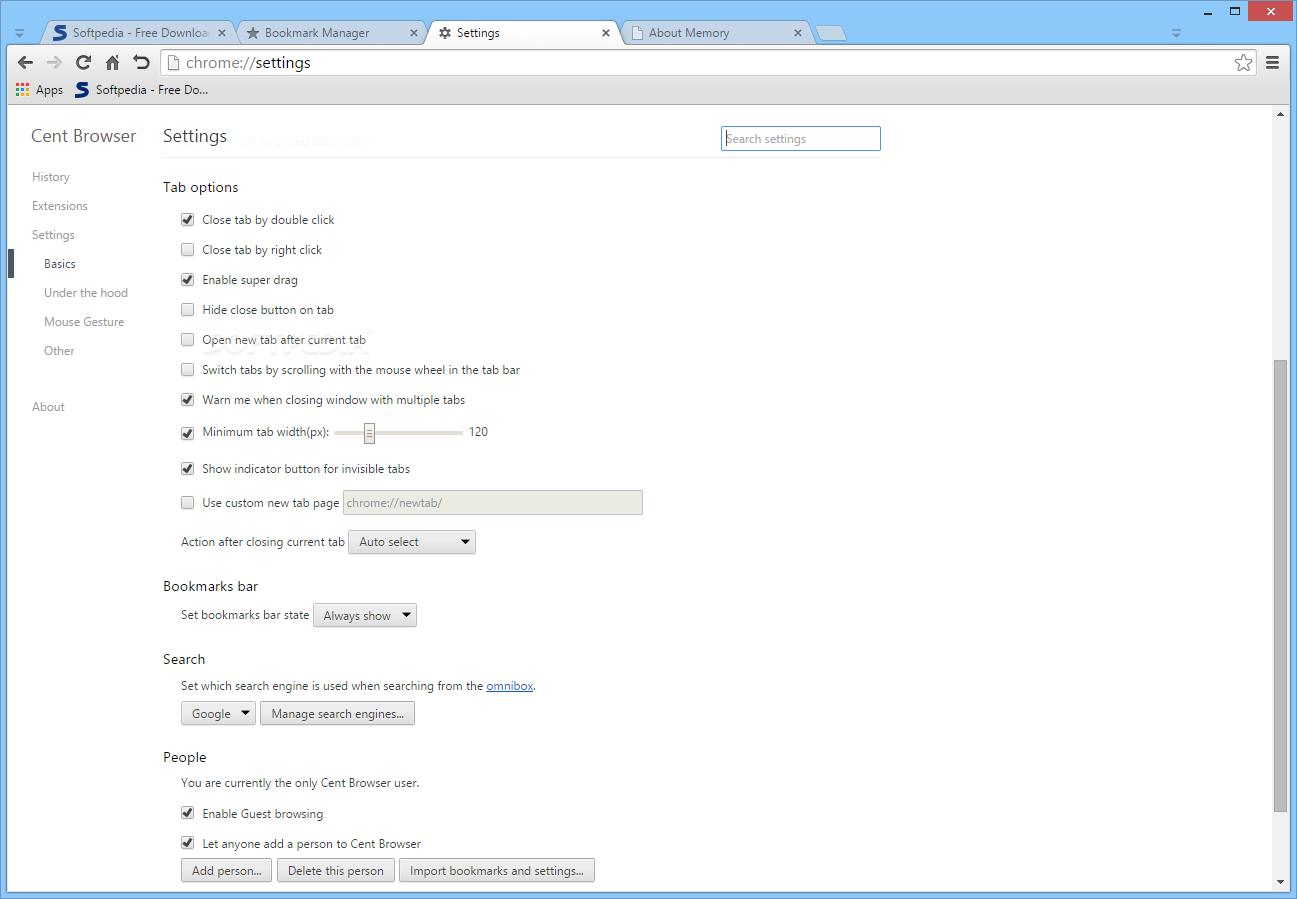
Task: Click the minimum tab width slider handle
Action: [x=369, y=433]
